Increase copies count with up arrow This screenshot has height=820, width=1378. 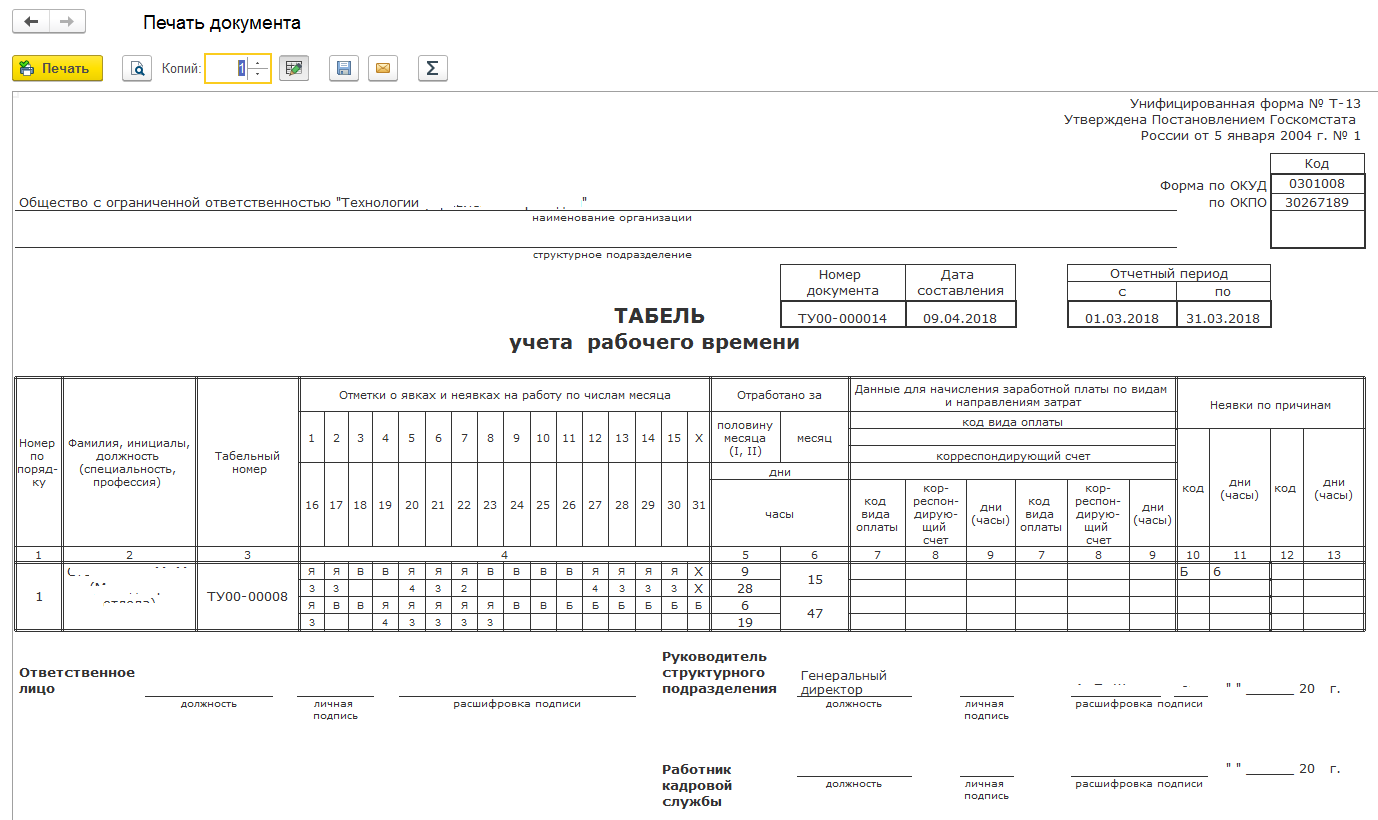pyautogui.click(x=259, y=63)
